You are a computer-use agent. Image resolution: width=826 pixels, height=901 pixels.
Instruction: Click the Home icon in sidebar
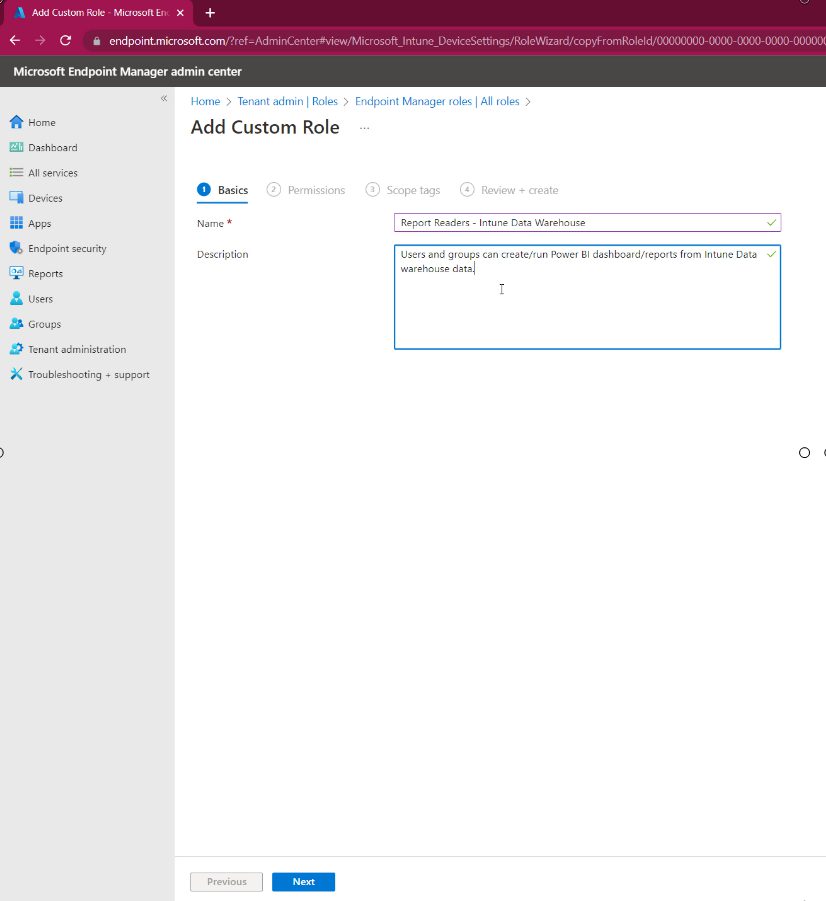(x=16, y=122)
